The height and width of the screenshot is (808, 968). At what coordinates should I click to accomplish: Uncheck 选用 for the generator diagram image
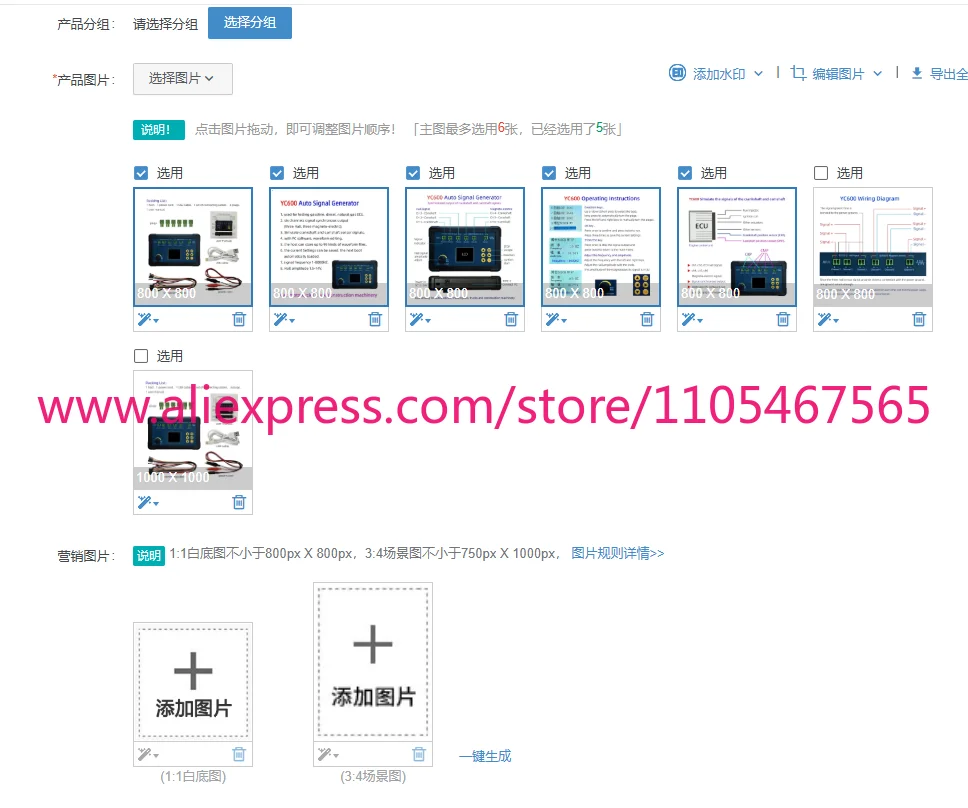[413, 173]
